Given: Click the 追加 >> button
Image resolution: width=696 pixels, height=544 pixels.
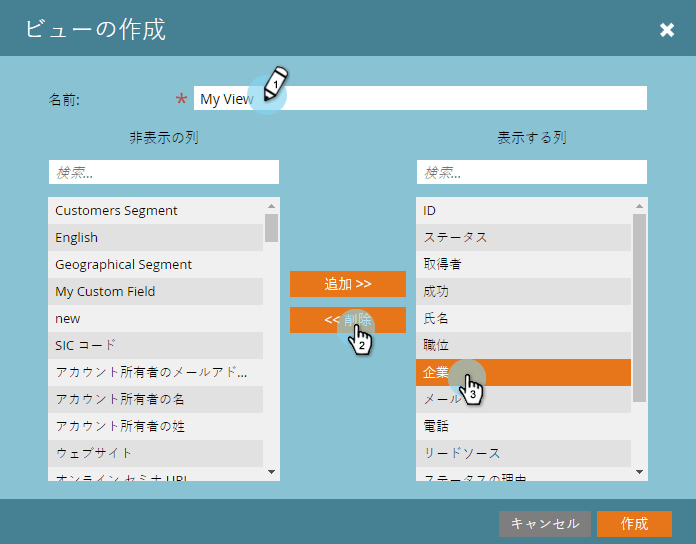Looking at the screenshot, I should pyautogui.click(x=348, y=284).
